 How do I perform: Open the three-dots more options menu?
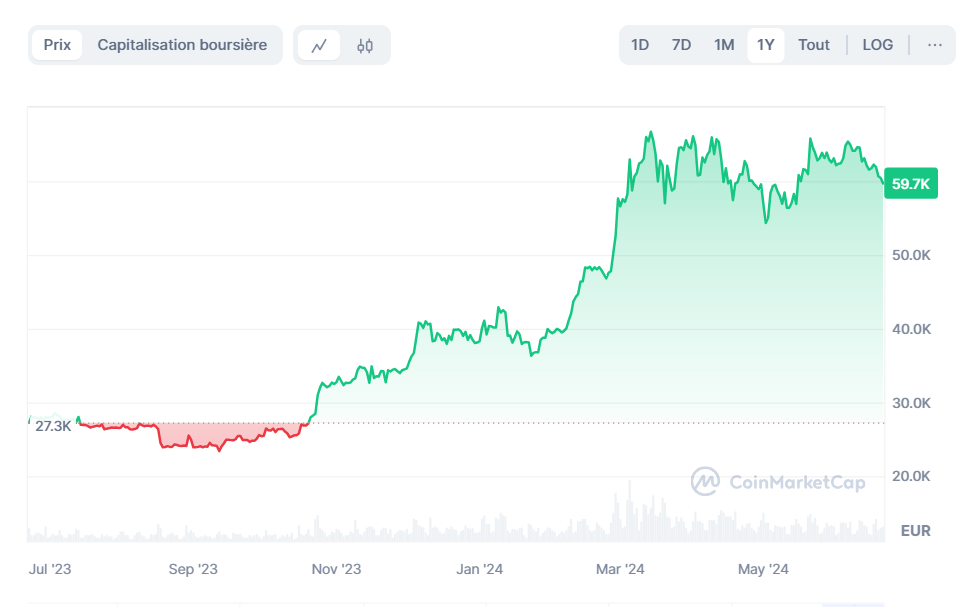point(934,45)
